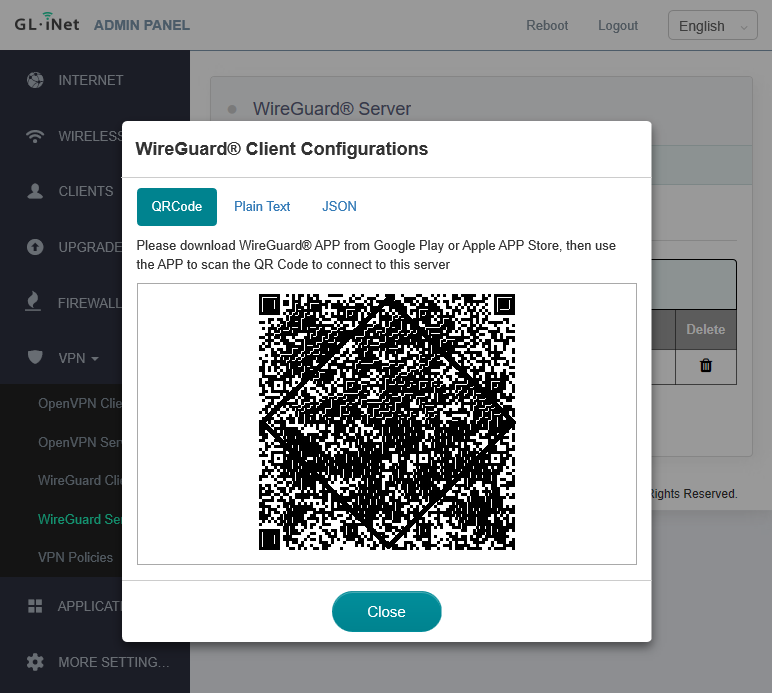Collapse the VPN menu section

tap(78, 357)
